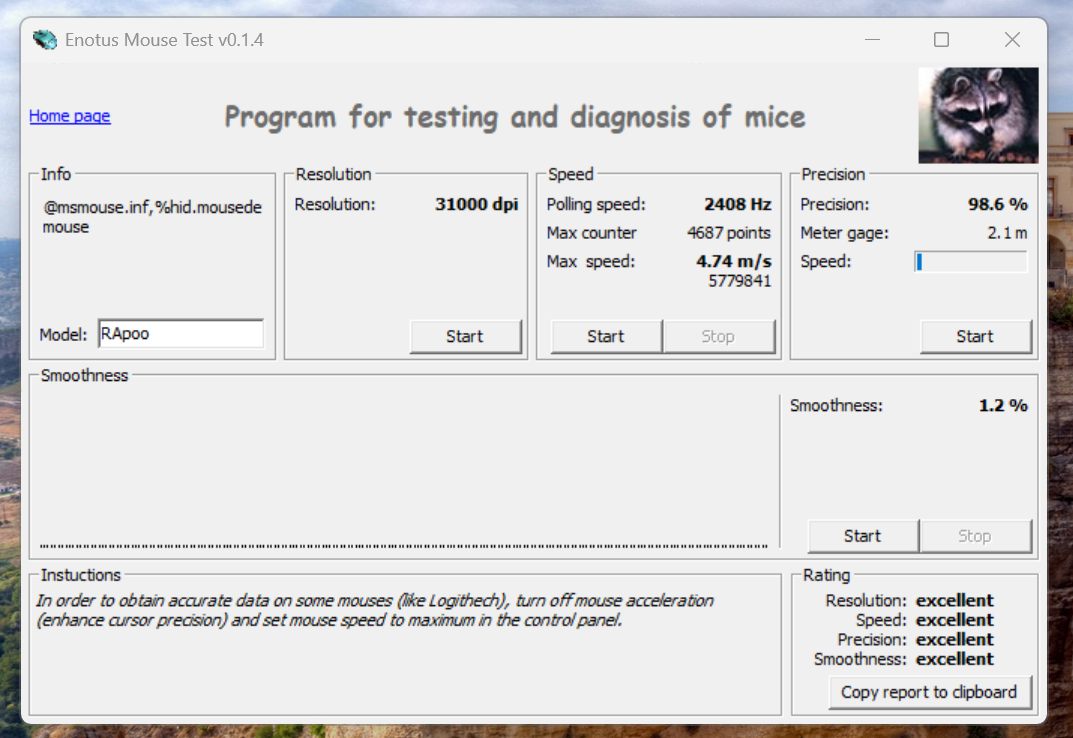Click the Speed rating 'excellent'
The width and height of the screenshot is (1073, 738).
click(x=955, y=620)
